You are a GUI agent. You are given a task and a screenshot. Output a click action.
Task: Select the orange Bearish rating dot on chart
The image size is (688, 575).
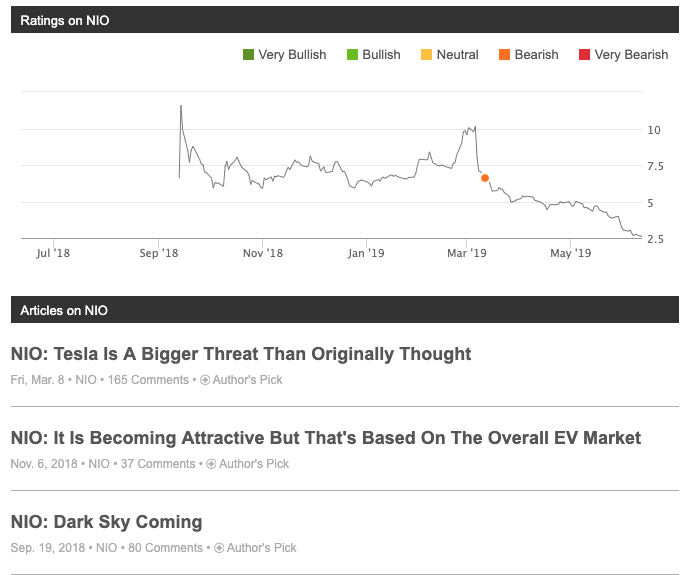tap(485, 178)
